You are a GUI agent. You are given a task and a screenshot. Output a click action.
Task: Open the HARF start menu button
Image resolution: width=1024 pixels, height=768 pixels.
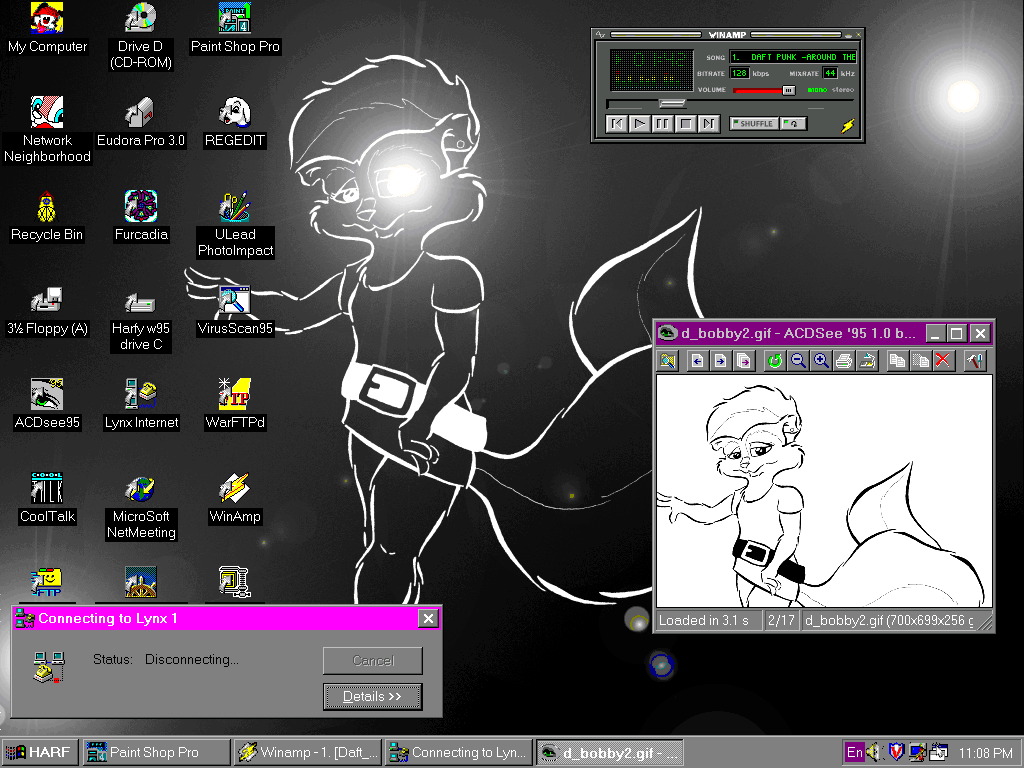40,752
